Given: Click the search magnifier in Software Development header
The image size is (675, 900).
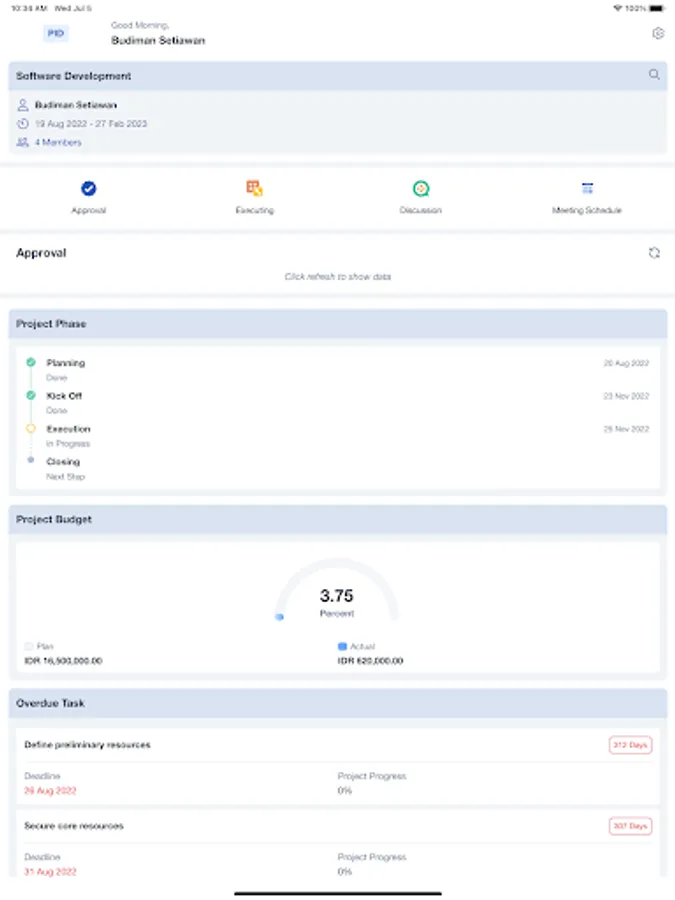Looking at the screenshot, I should tap(654, 75).
